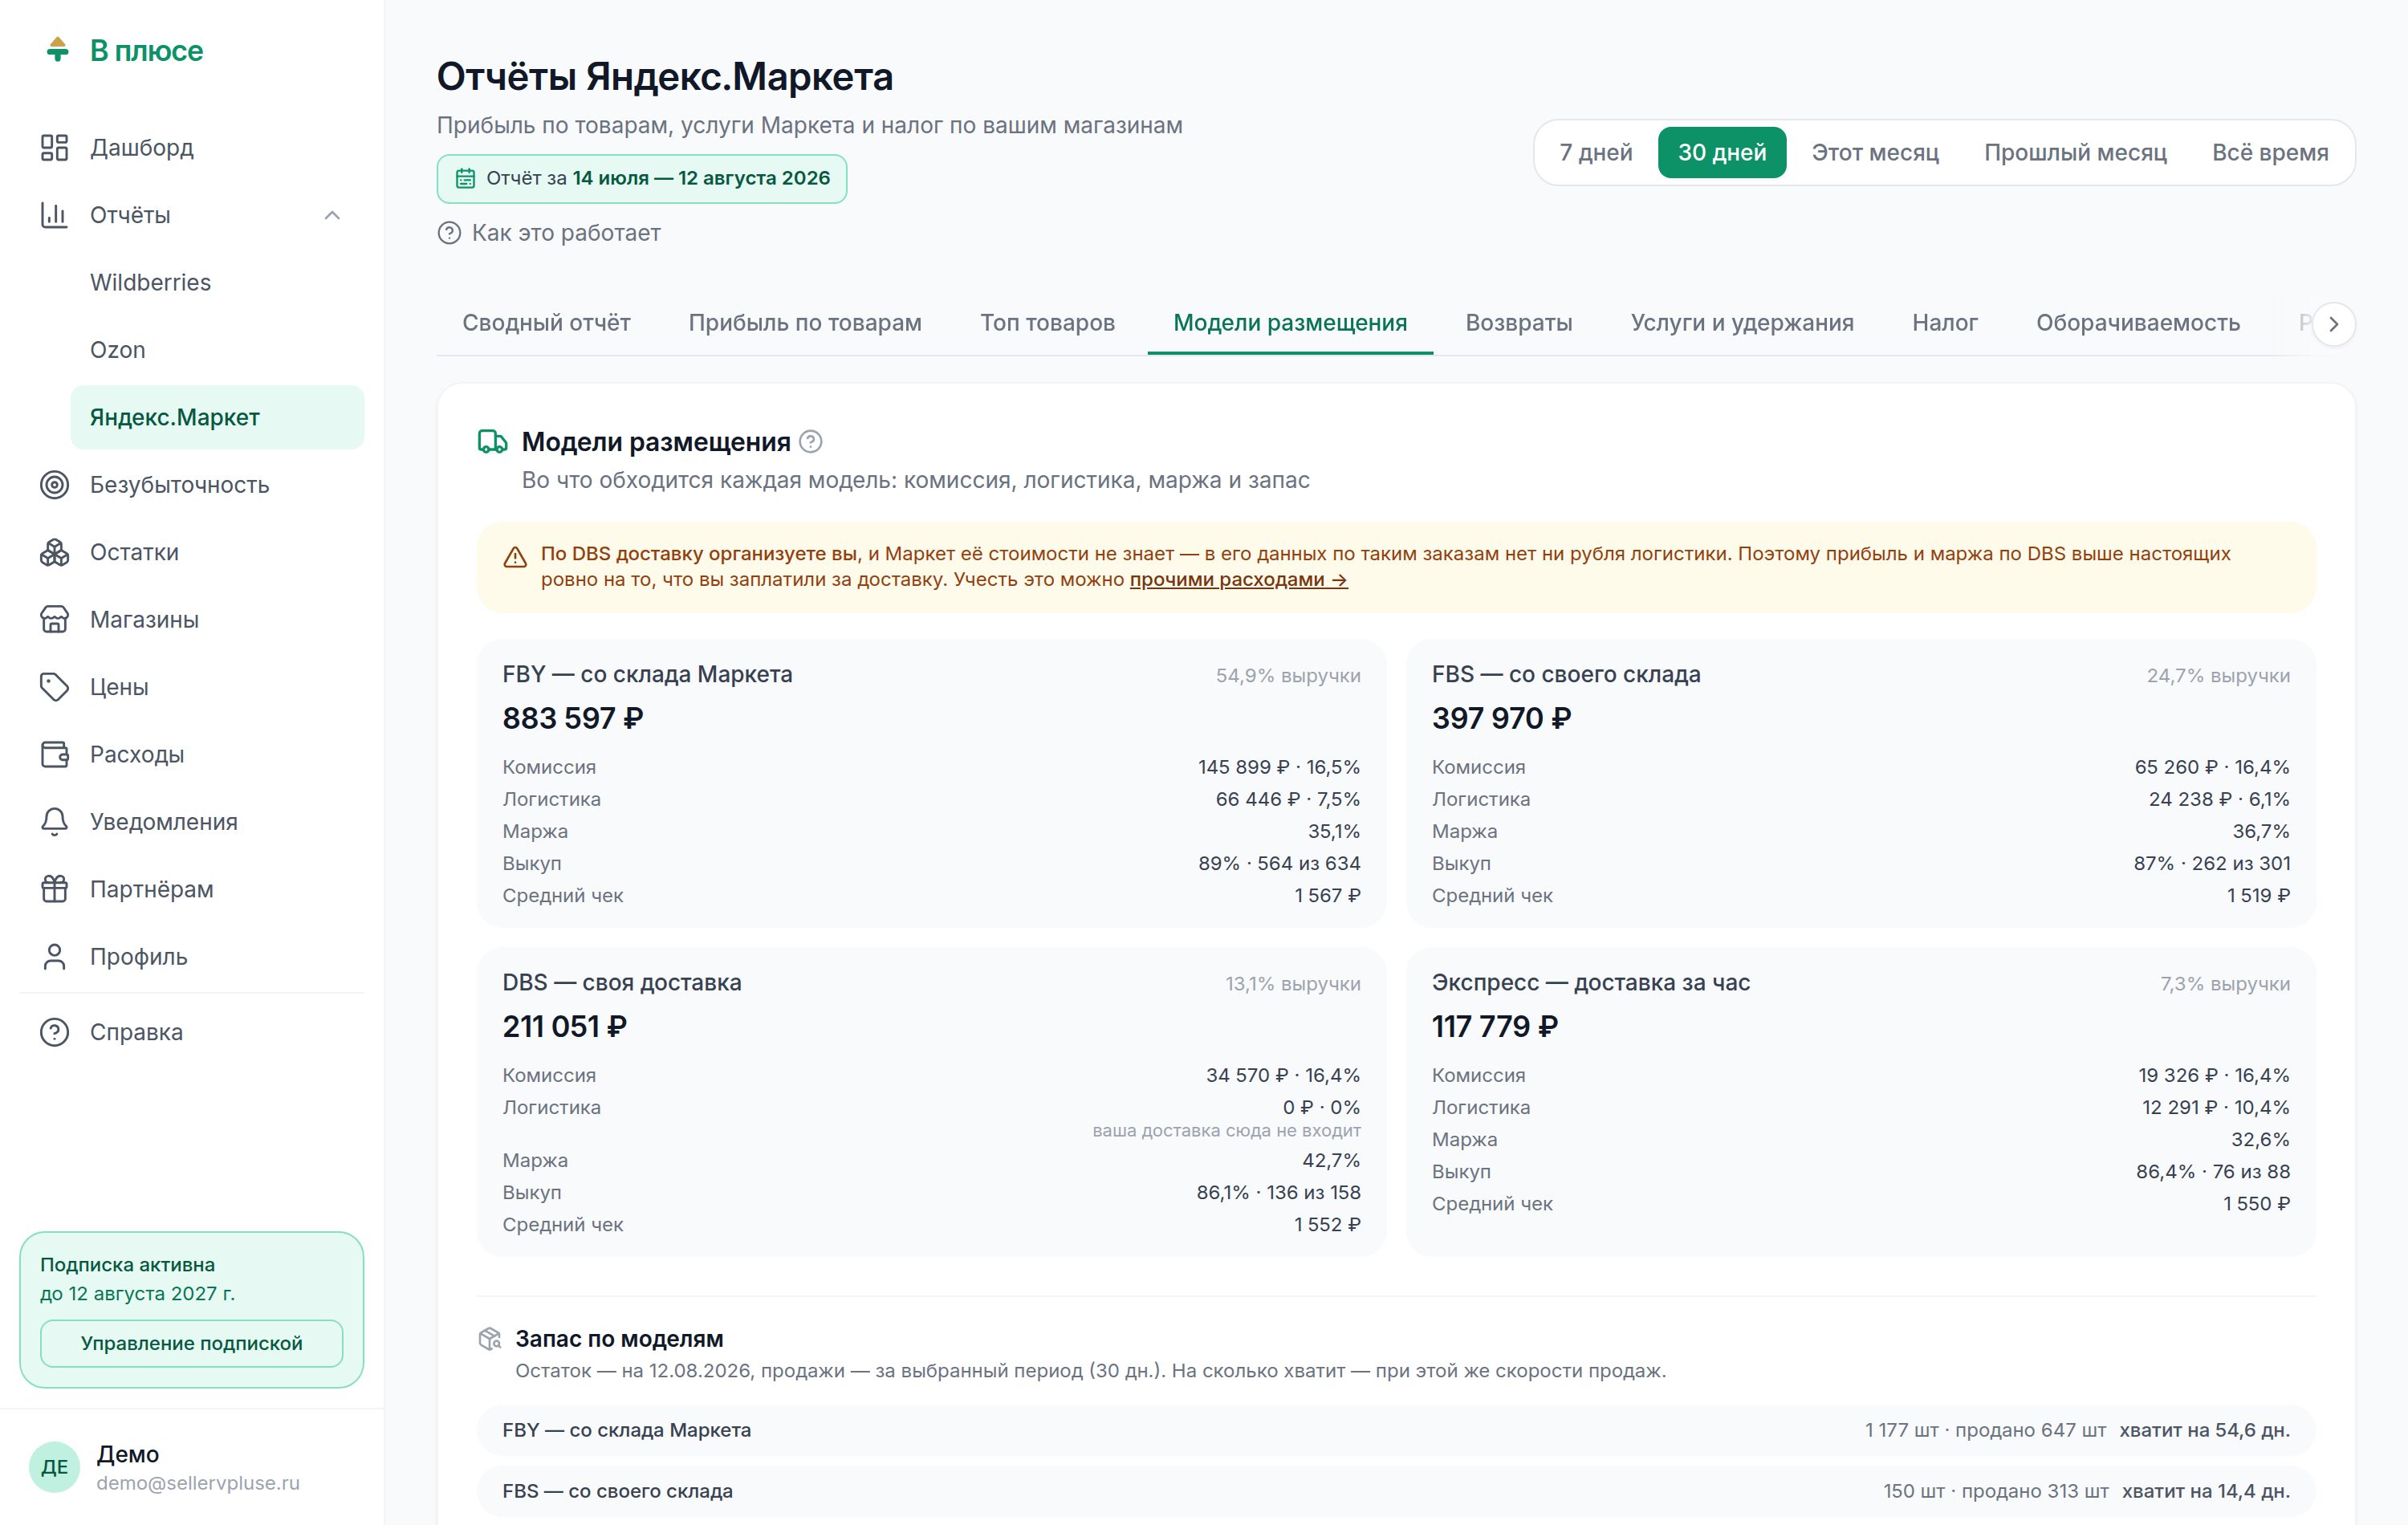The height and width of the screenshot is (1525, 2408).
Task: Click the Безубыточность target icon
Action: (54, 485)
